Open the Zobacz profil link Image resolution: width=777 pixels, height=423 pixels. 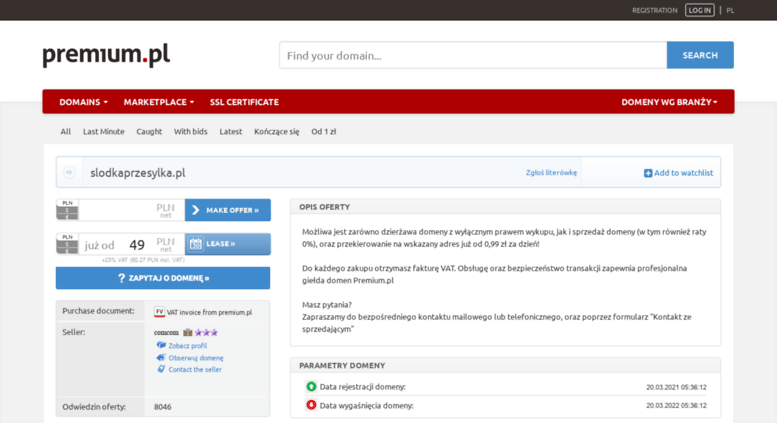coord(188,346)
